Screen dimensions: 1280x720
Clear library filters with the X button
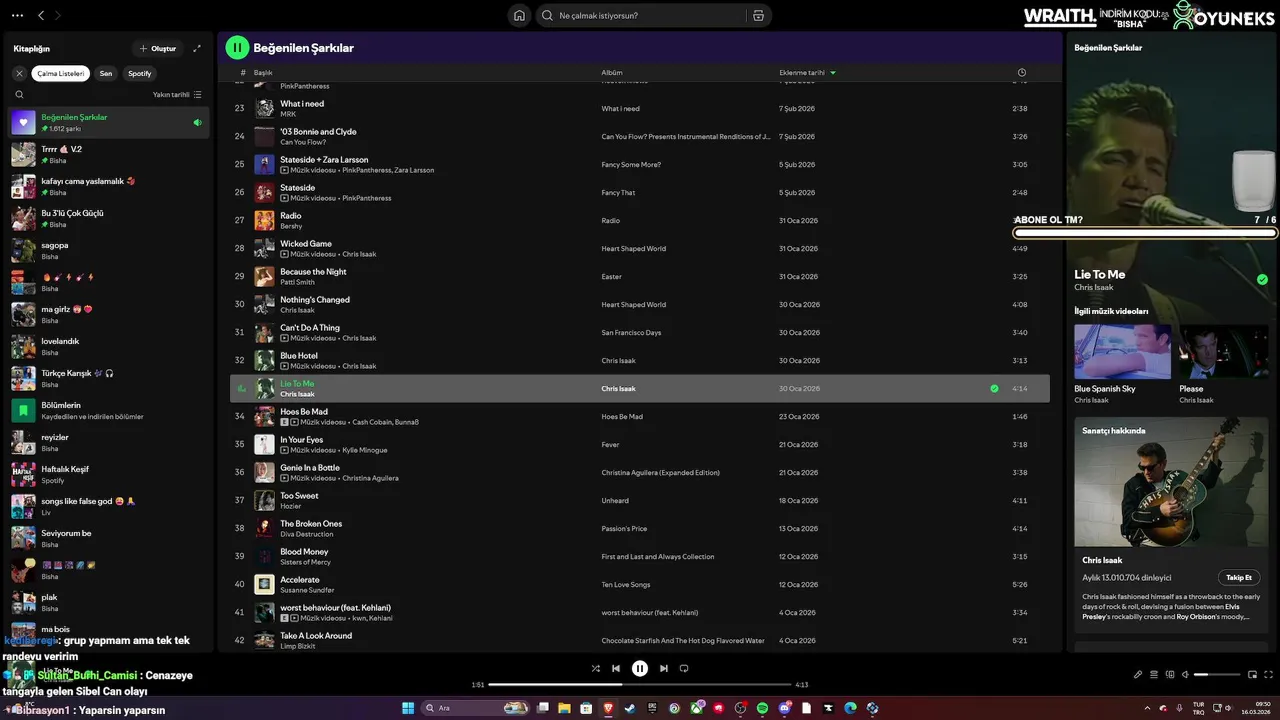(x=19, y=73)
